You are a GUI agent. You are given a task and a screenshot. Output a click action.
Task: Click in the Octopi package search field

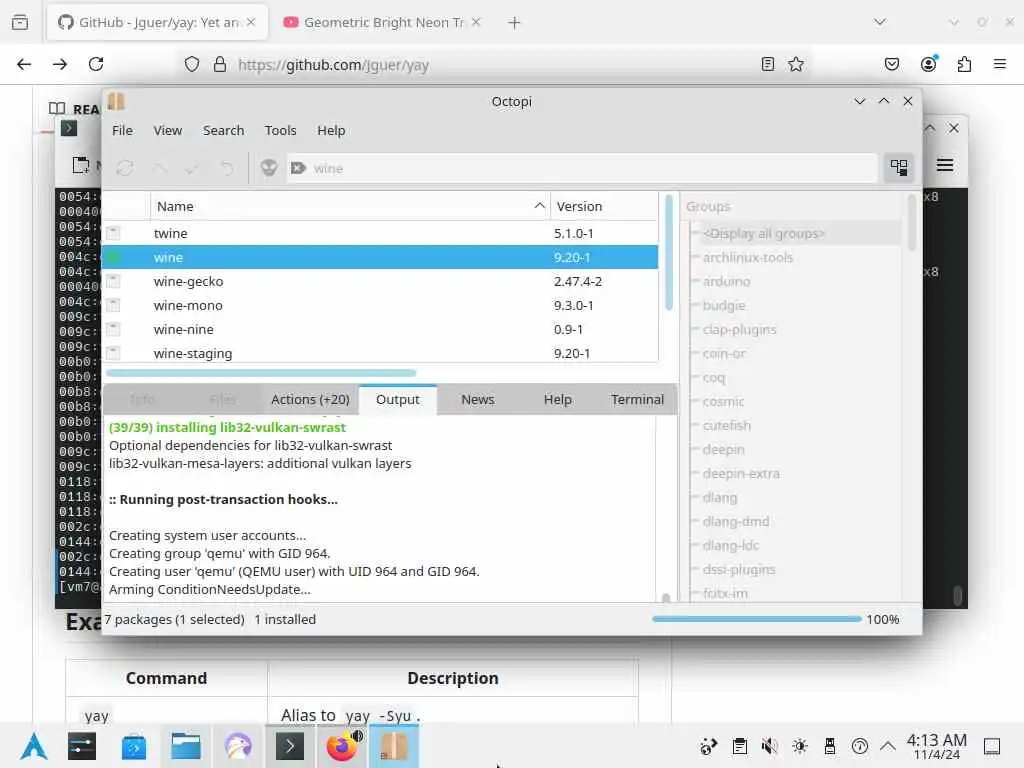tap(581, 168)
